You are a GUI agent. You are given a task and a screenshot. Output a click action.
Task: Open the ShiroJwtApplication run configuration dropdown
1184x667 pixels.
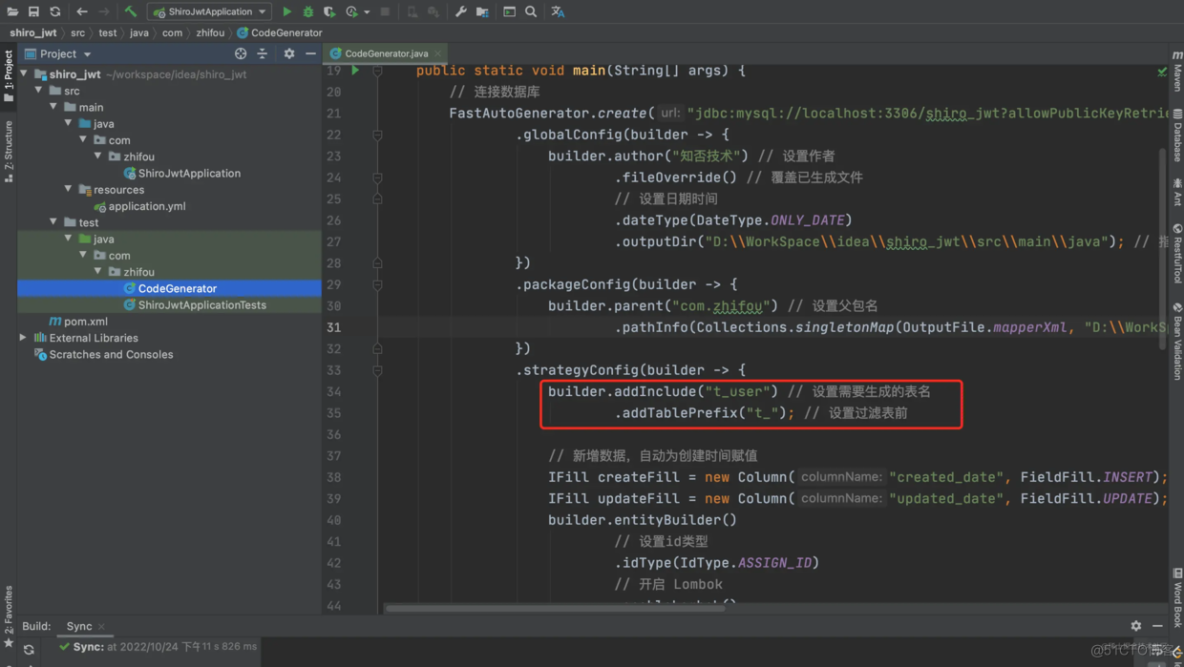(x=262, y=10)
